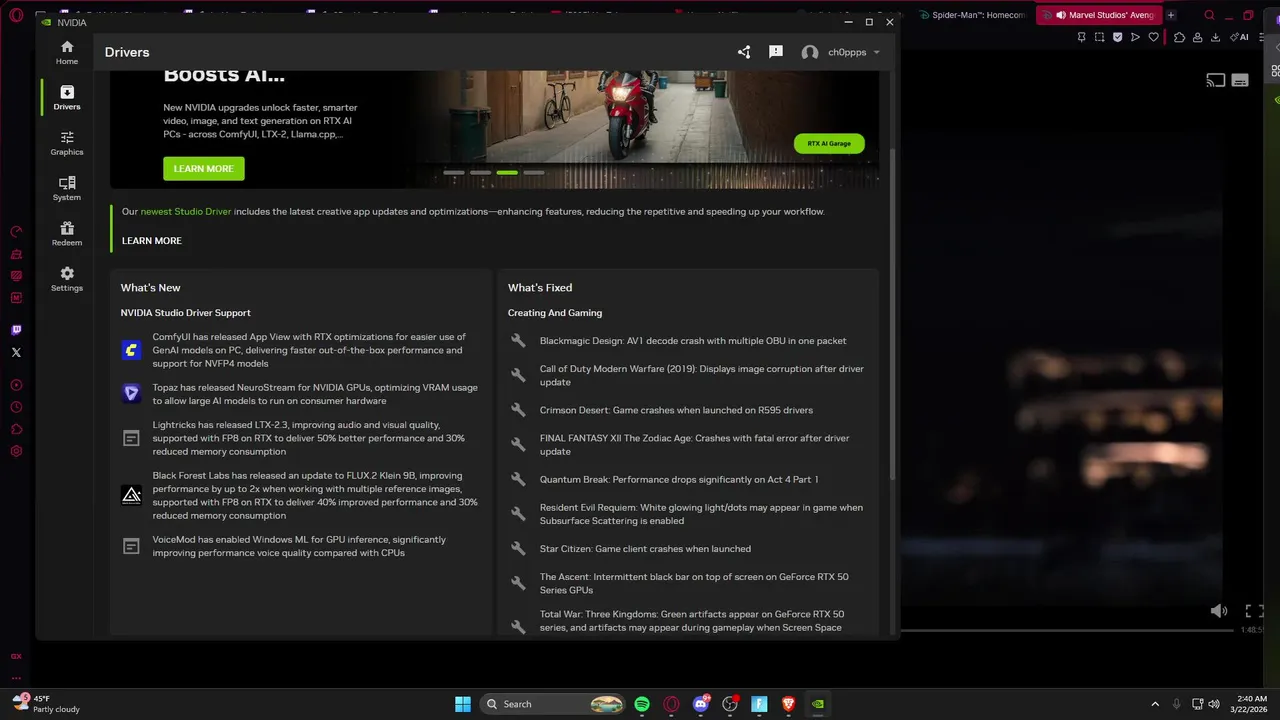Open the System sidebar section
Image resolution: width=1280 pixels, height=720 pixels.
(x=67, y=188)
